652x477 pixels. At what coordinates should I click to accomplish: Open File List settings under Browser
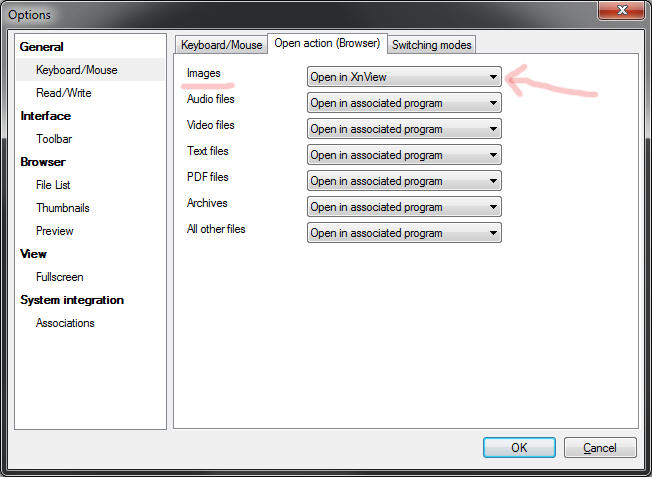coord(53,185)
